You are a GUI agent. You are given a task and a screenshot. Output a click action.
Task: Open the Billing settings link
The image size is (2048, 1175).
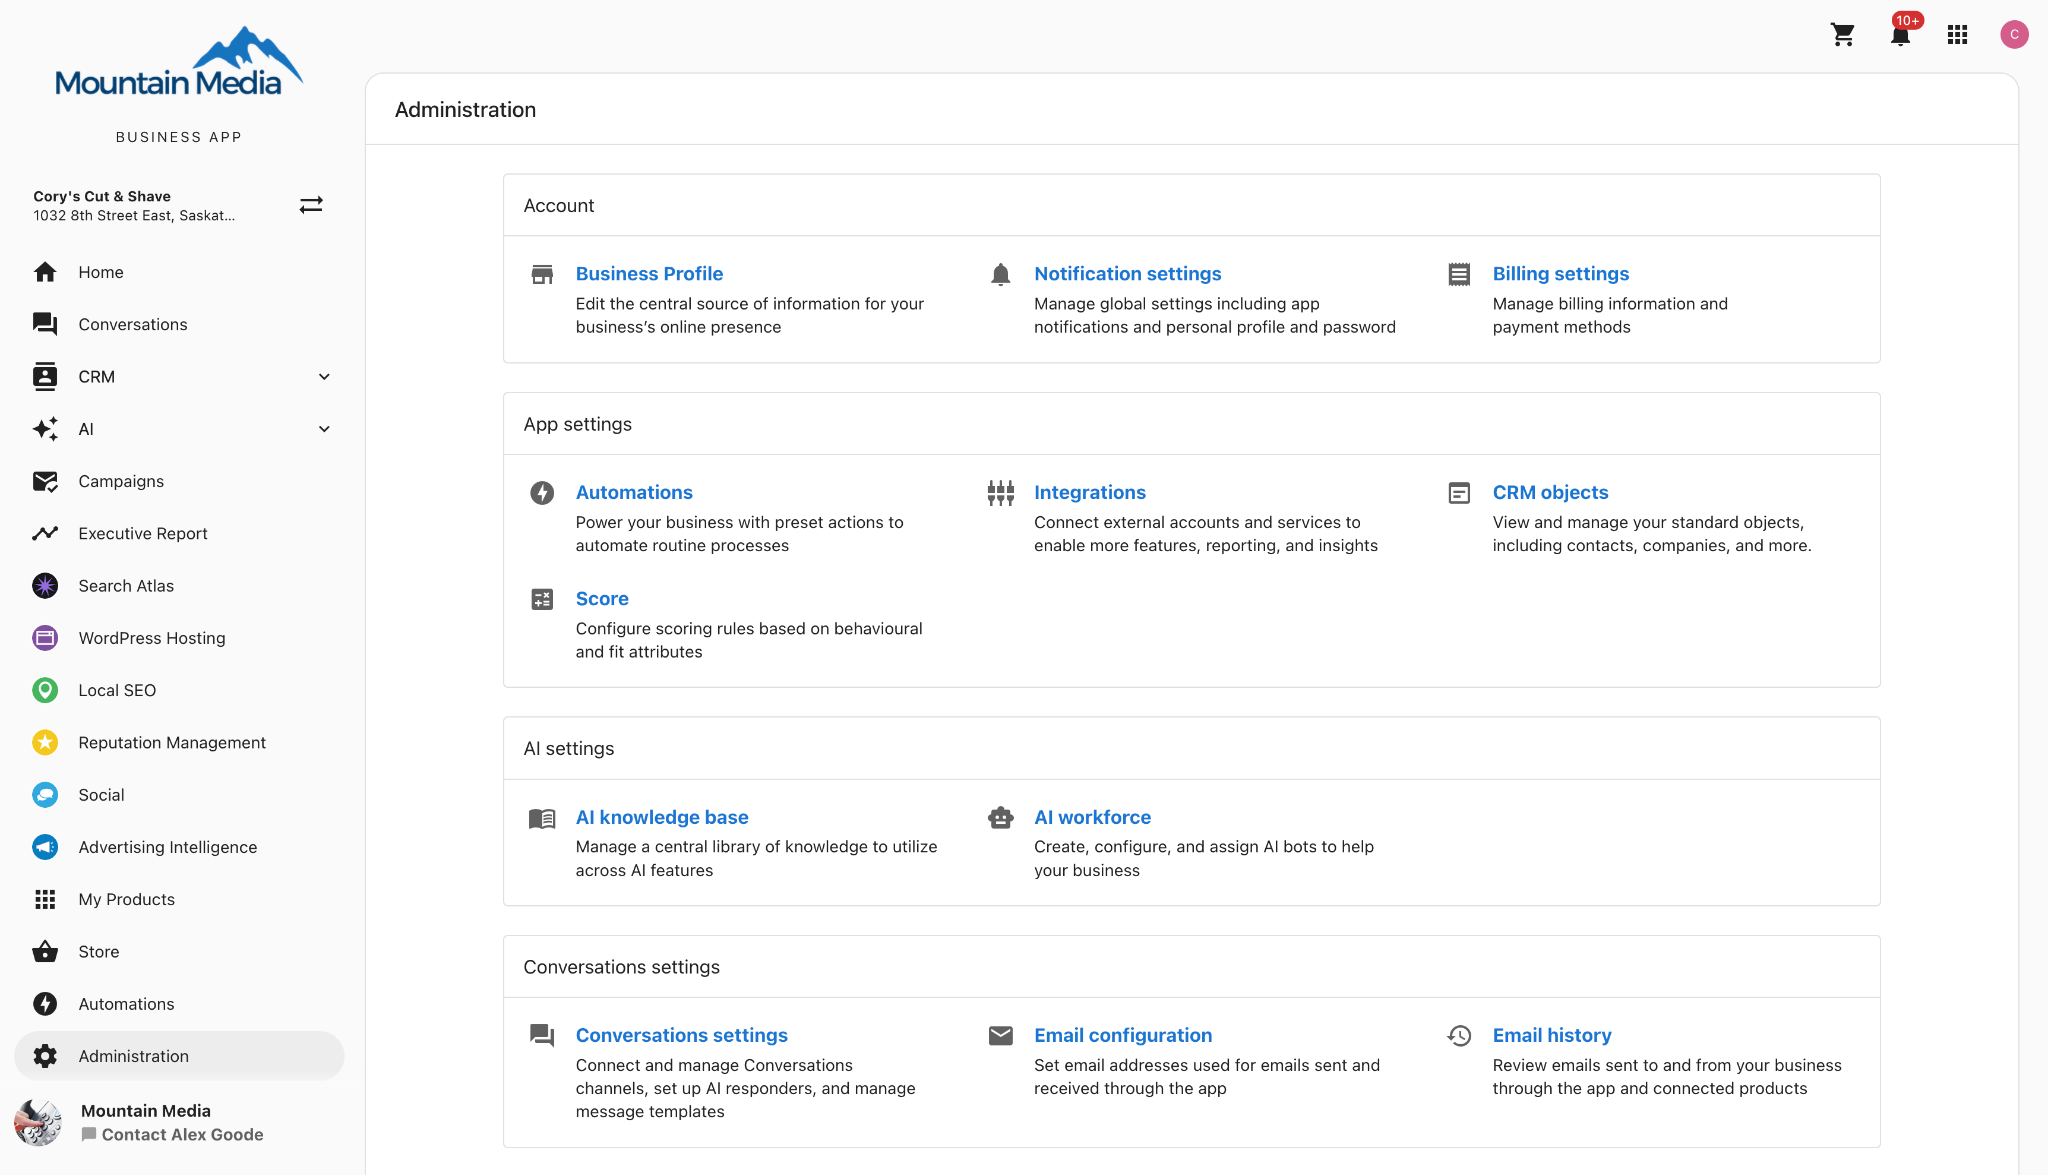click(1560, 274)
